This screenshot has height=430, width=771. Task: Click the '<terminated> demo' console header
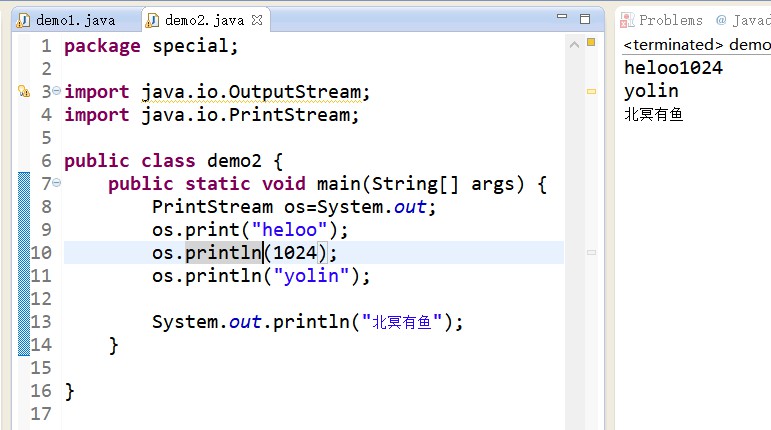point(696,45)
